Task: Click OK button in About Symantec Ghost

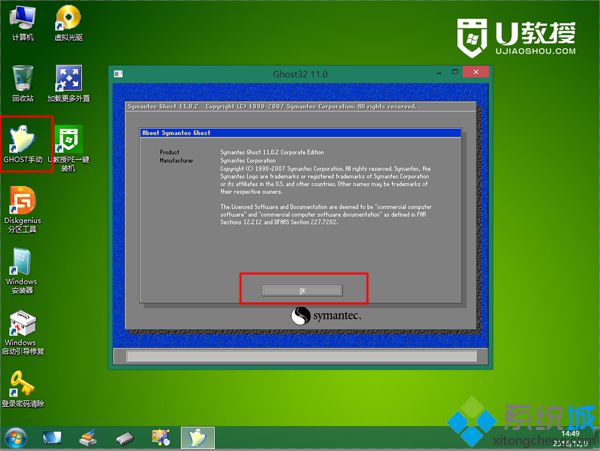Action: [302, 291]
